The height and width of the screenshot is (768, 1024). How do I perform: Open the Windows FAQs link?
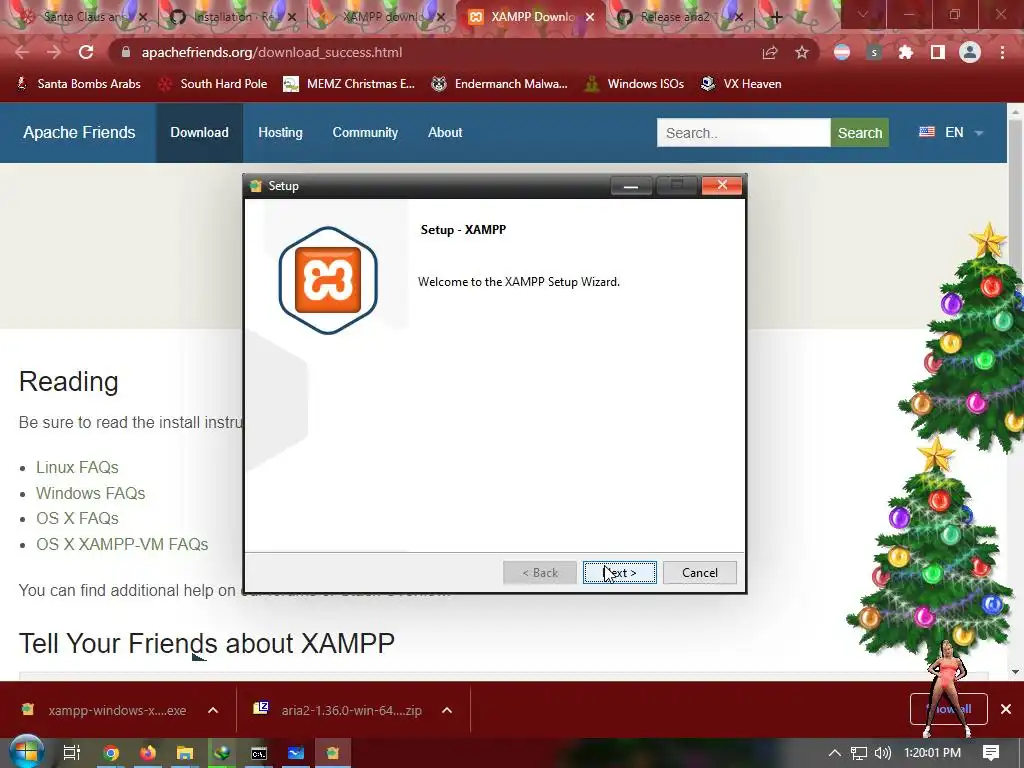(x=90, y=493)
